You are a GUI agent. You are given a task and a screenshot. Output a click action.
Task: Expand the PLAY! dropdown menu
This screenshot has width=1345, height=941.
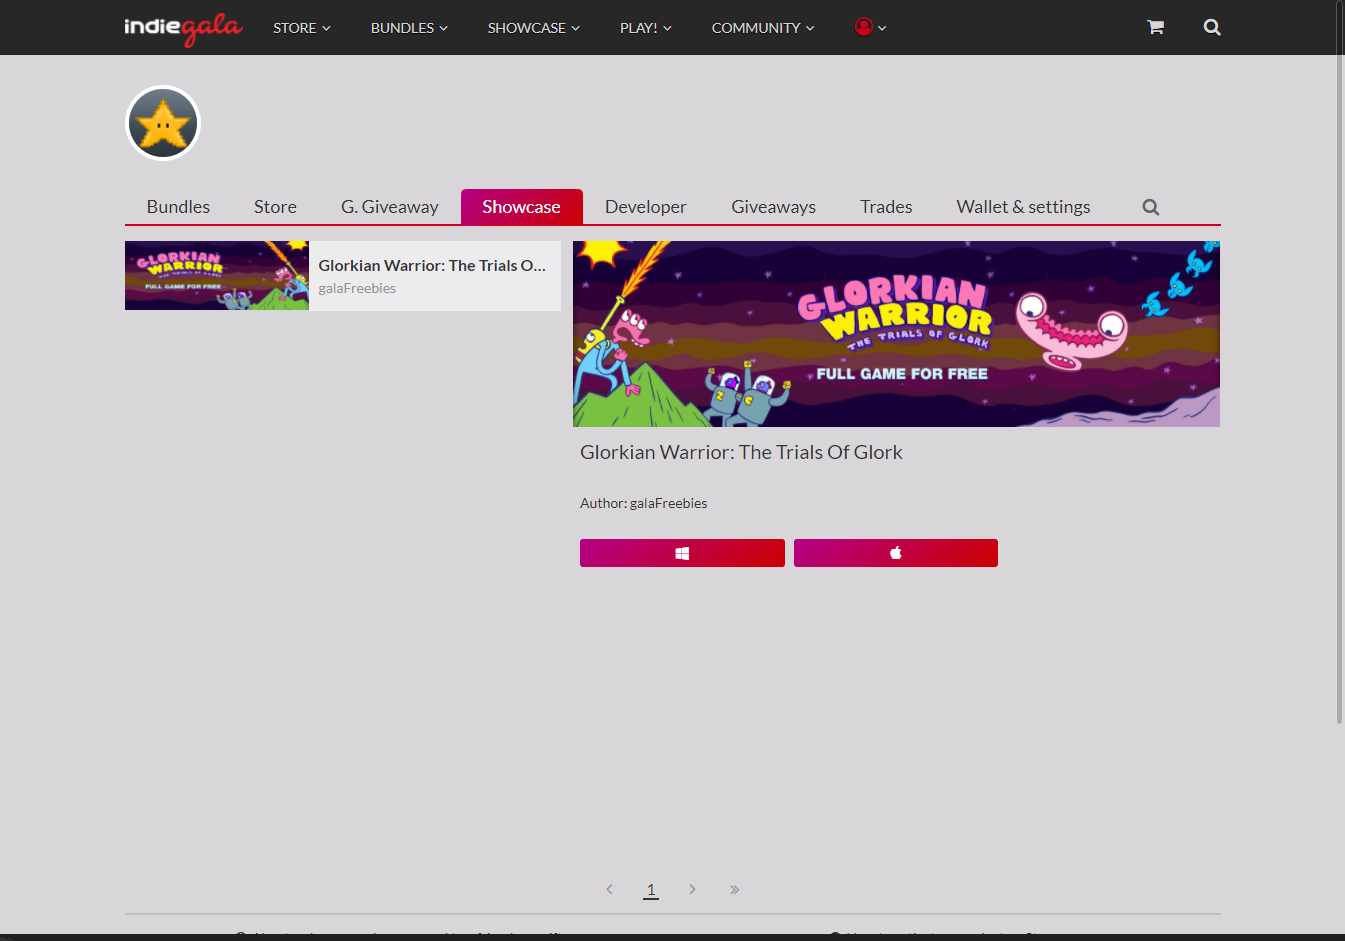[x=646, y=28]
